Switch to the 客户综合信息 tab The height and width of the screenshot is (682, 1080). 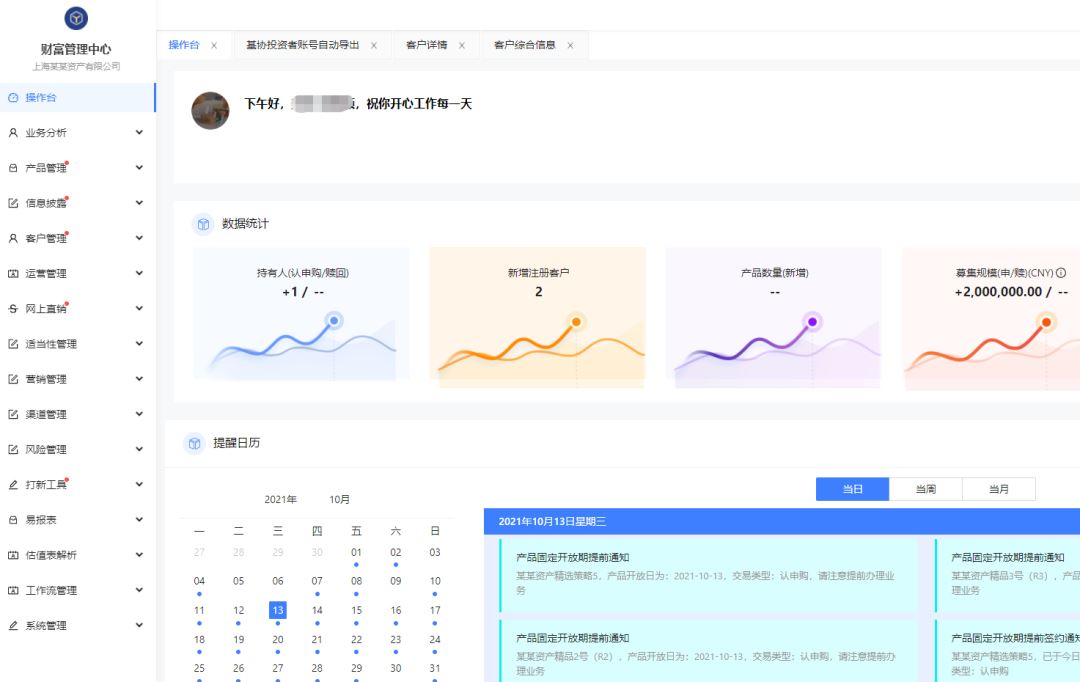[524, 46]
